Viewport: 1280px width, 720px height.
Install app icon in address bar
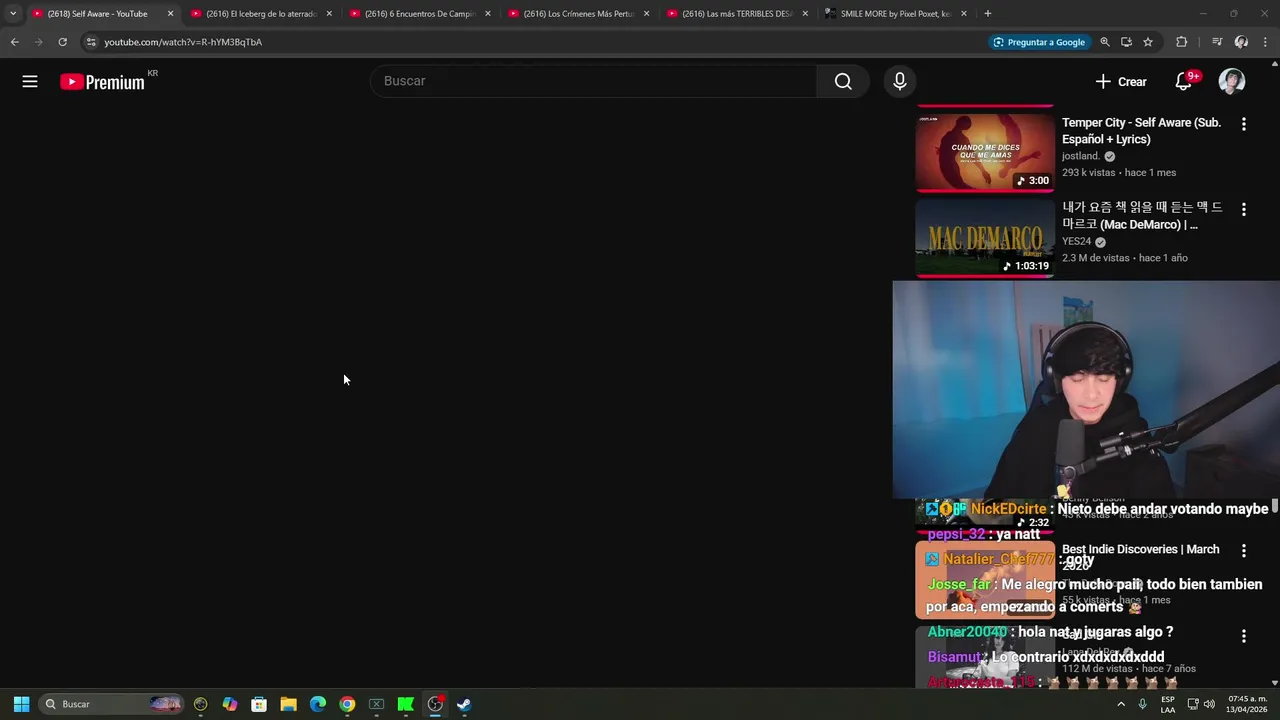[1126, 42]
